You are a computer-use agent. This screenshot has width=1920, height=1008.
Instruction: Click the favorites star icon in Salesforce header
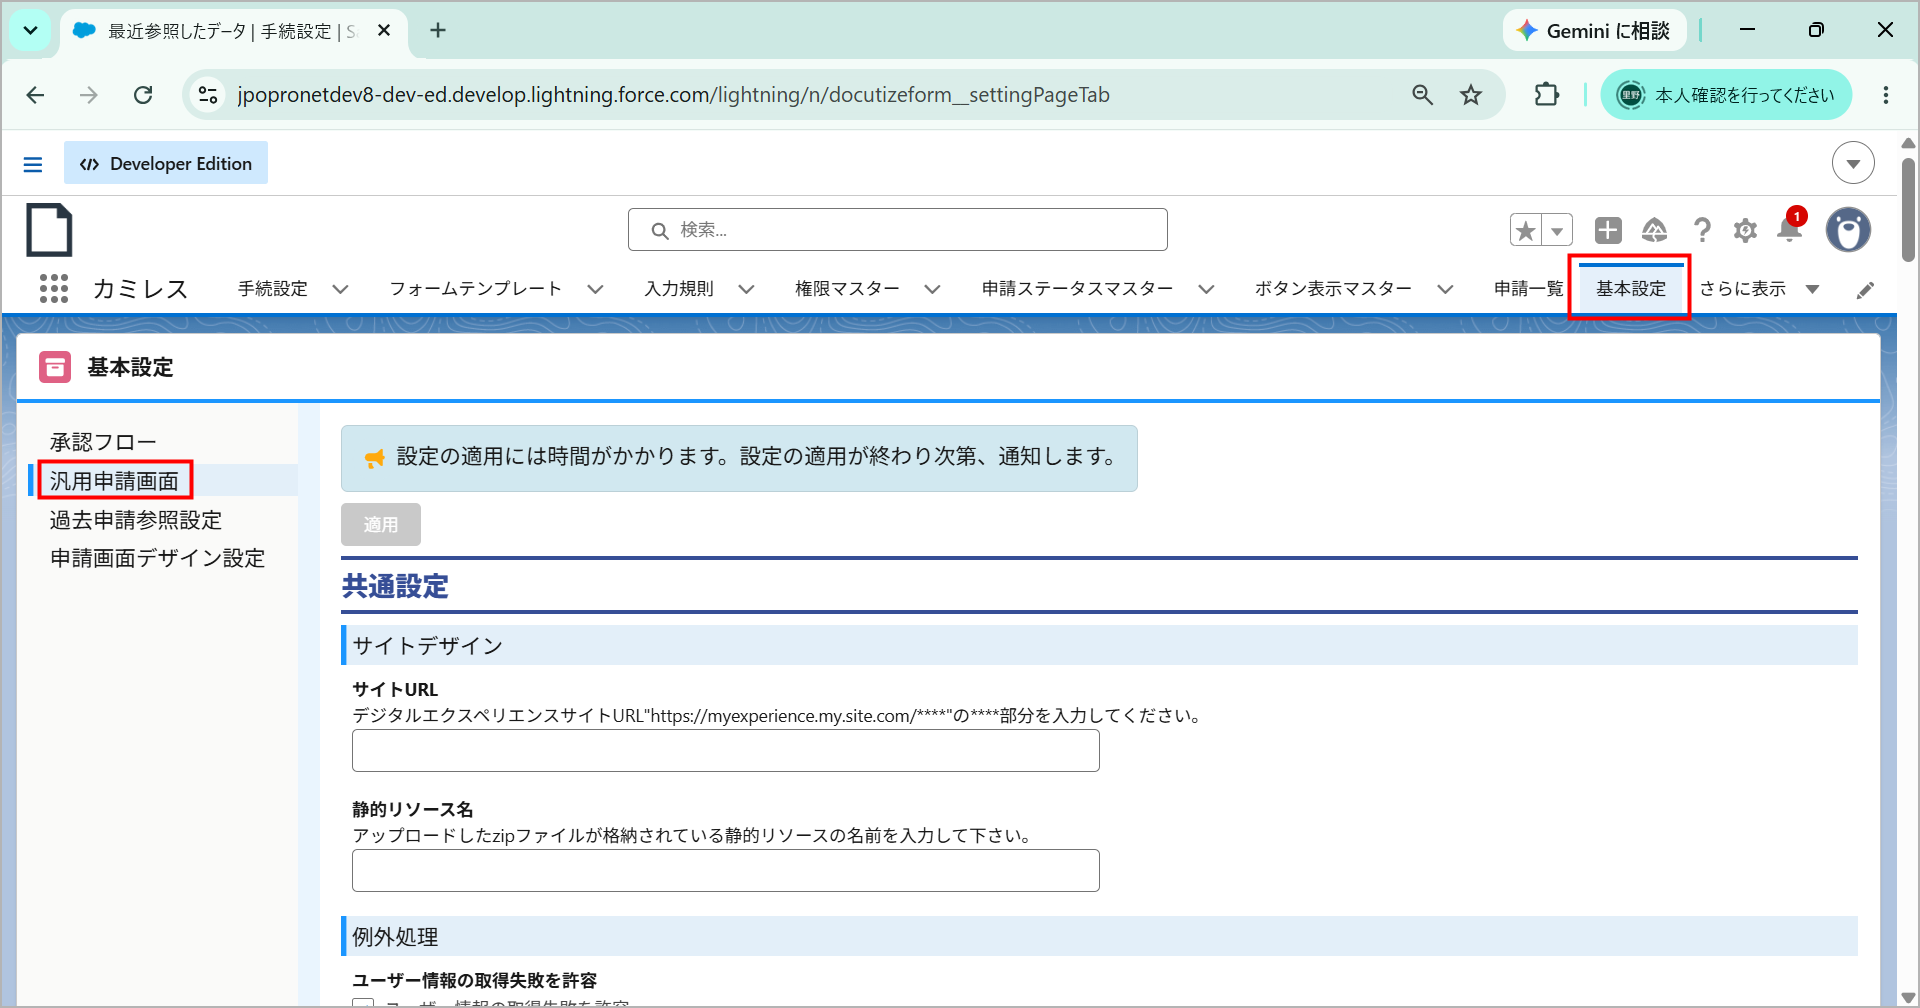pyautogui.click(x=1526, y=230)
